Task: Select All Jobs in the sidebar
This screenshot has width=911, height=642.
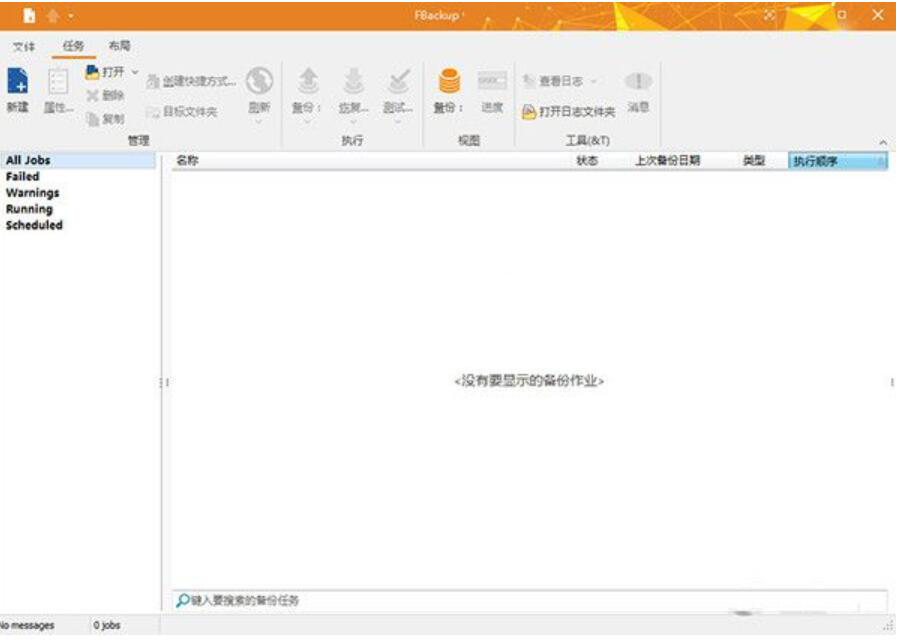Action: (78, 160)
